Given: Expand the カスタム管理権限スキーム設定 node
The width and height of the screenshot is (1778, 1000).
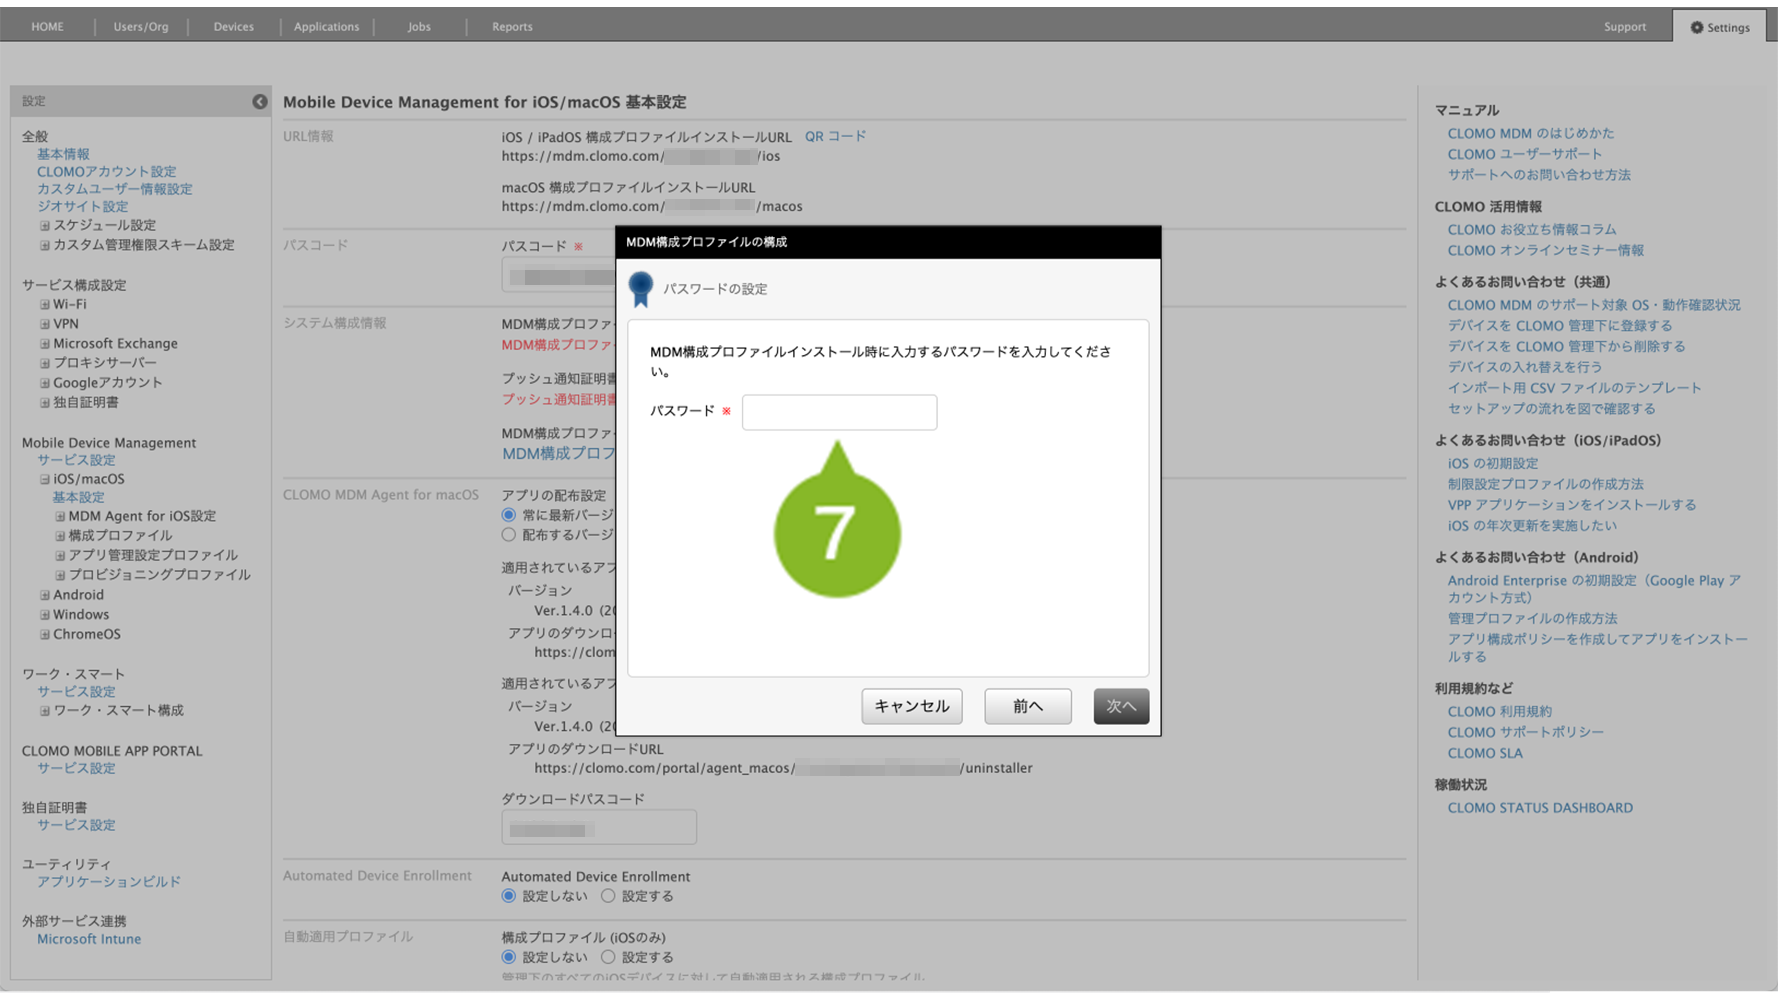Looking at the screenshot, I should (44, 245).
